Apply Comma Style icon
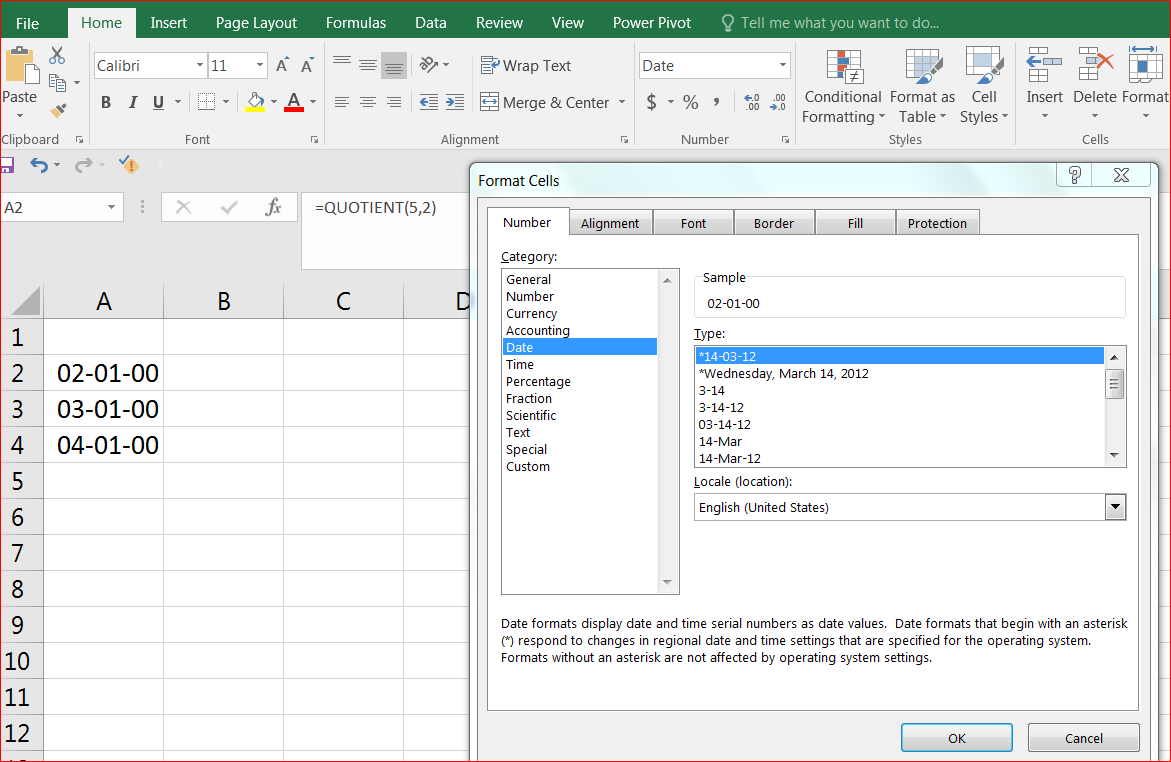 [716, 102]
